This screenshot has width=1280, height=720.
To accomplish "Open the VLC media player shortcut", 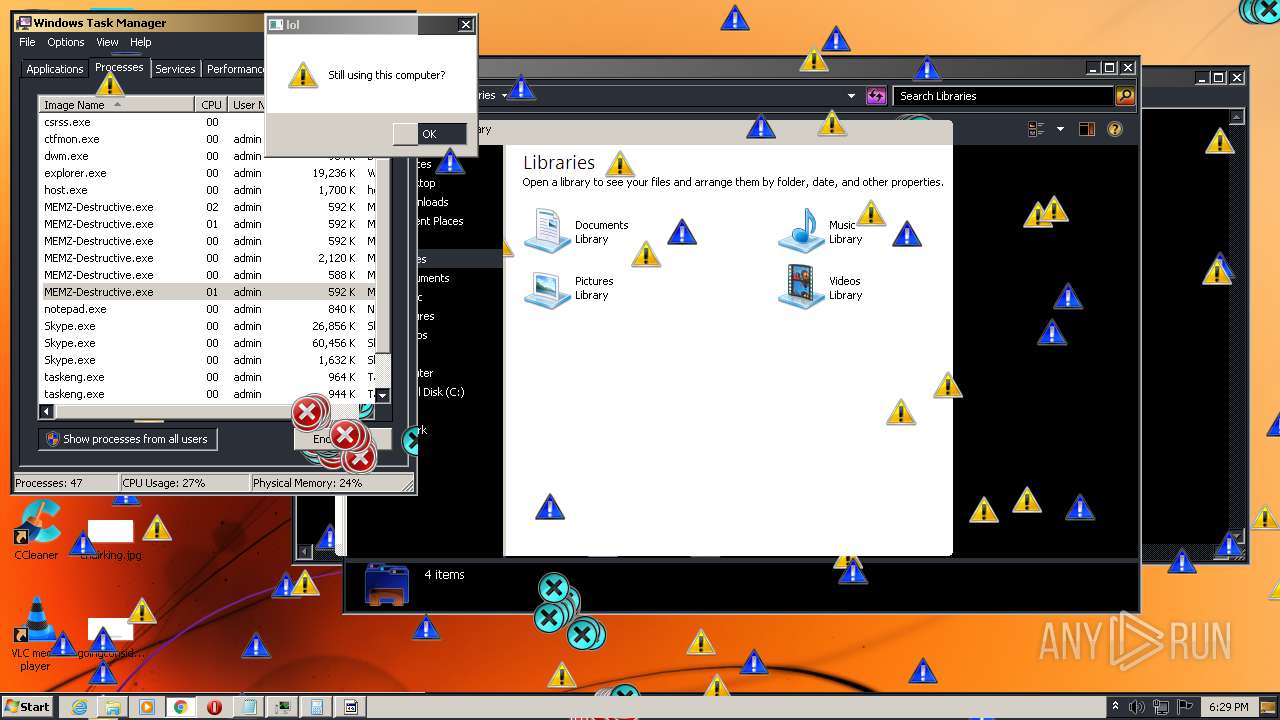I will (x=35, y=633).
